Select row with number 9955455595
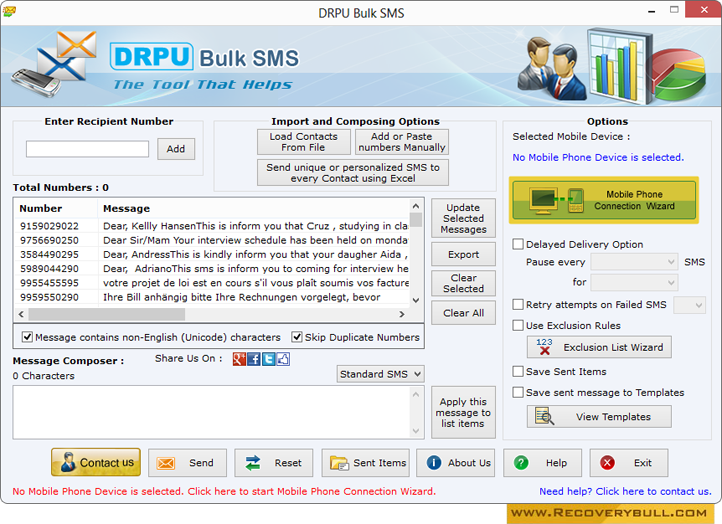This screenshot has height=524, width=722. pos(212,283)
